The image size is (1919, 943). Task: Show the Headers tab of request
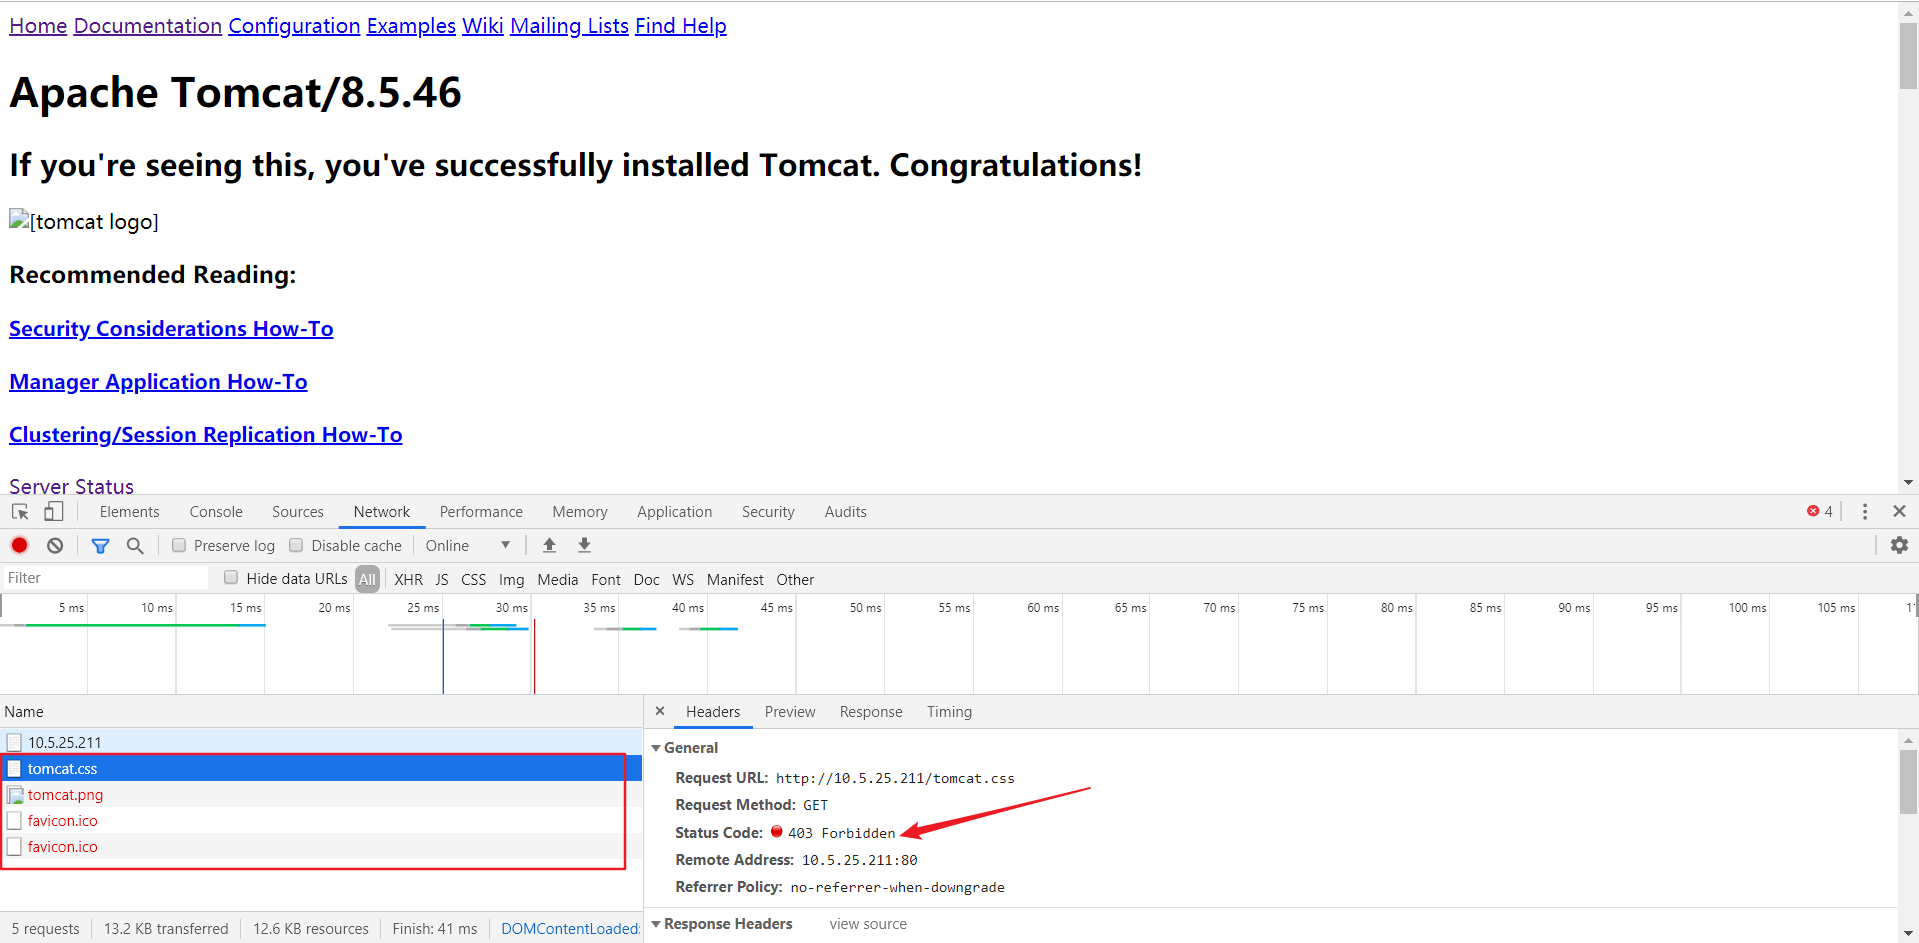click(x=713, y=712)
